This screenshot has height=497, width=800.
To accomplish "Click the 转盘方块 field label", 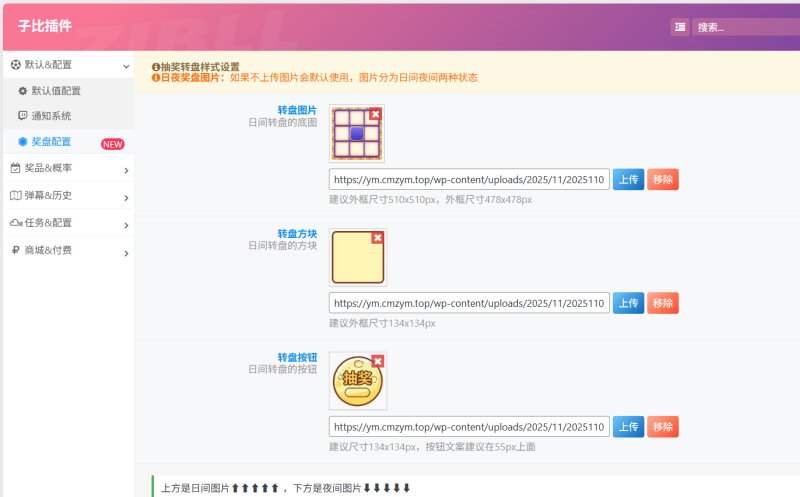I will (297, 234).
